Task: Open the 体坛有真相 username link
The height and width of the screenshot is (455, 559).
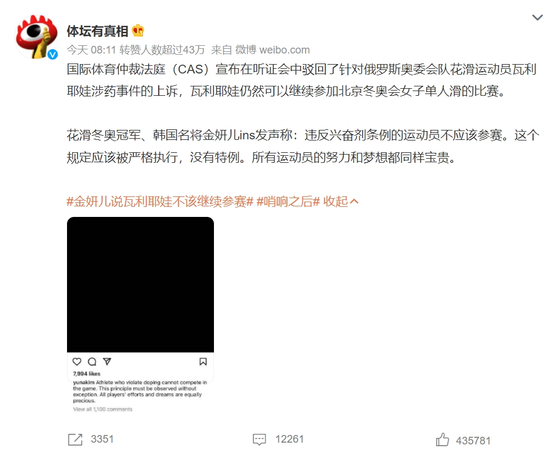Action: pyautogui.click(x=97, y=31)
